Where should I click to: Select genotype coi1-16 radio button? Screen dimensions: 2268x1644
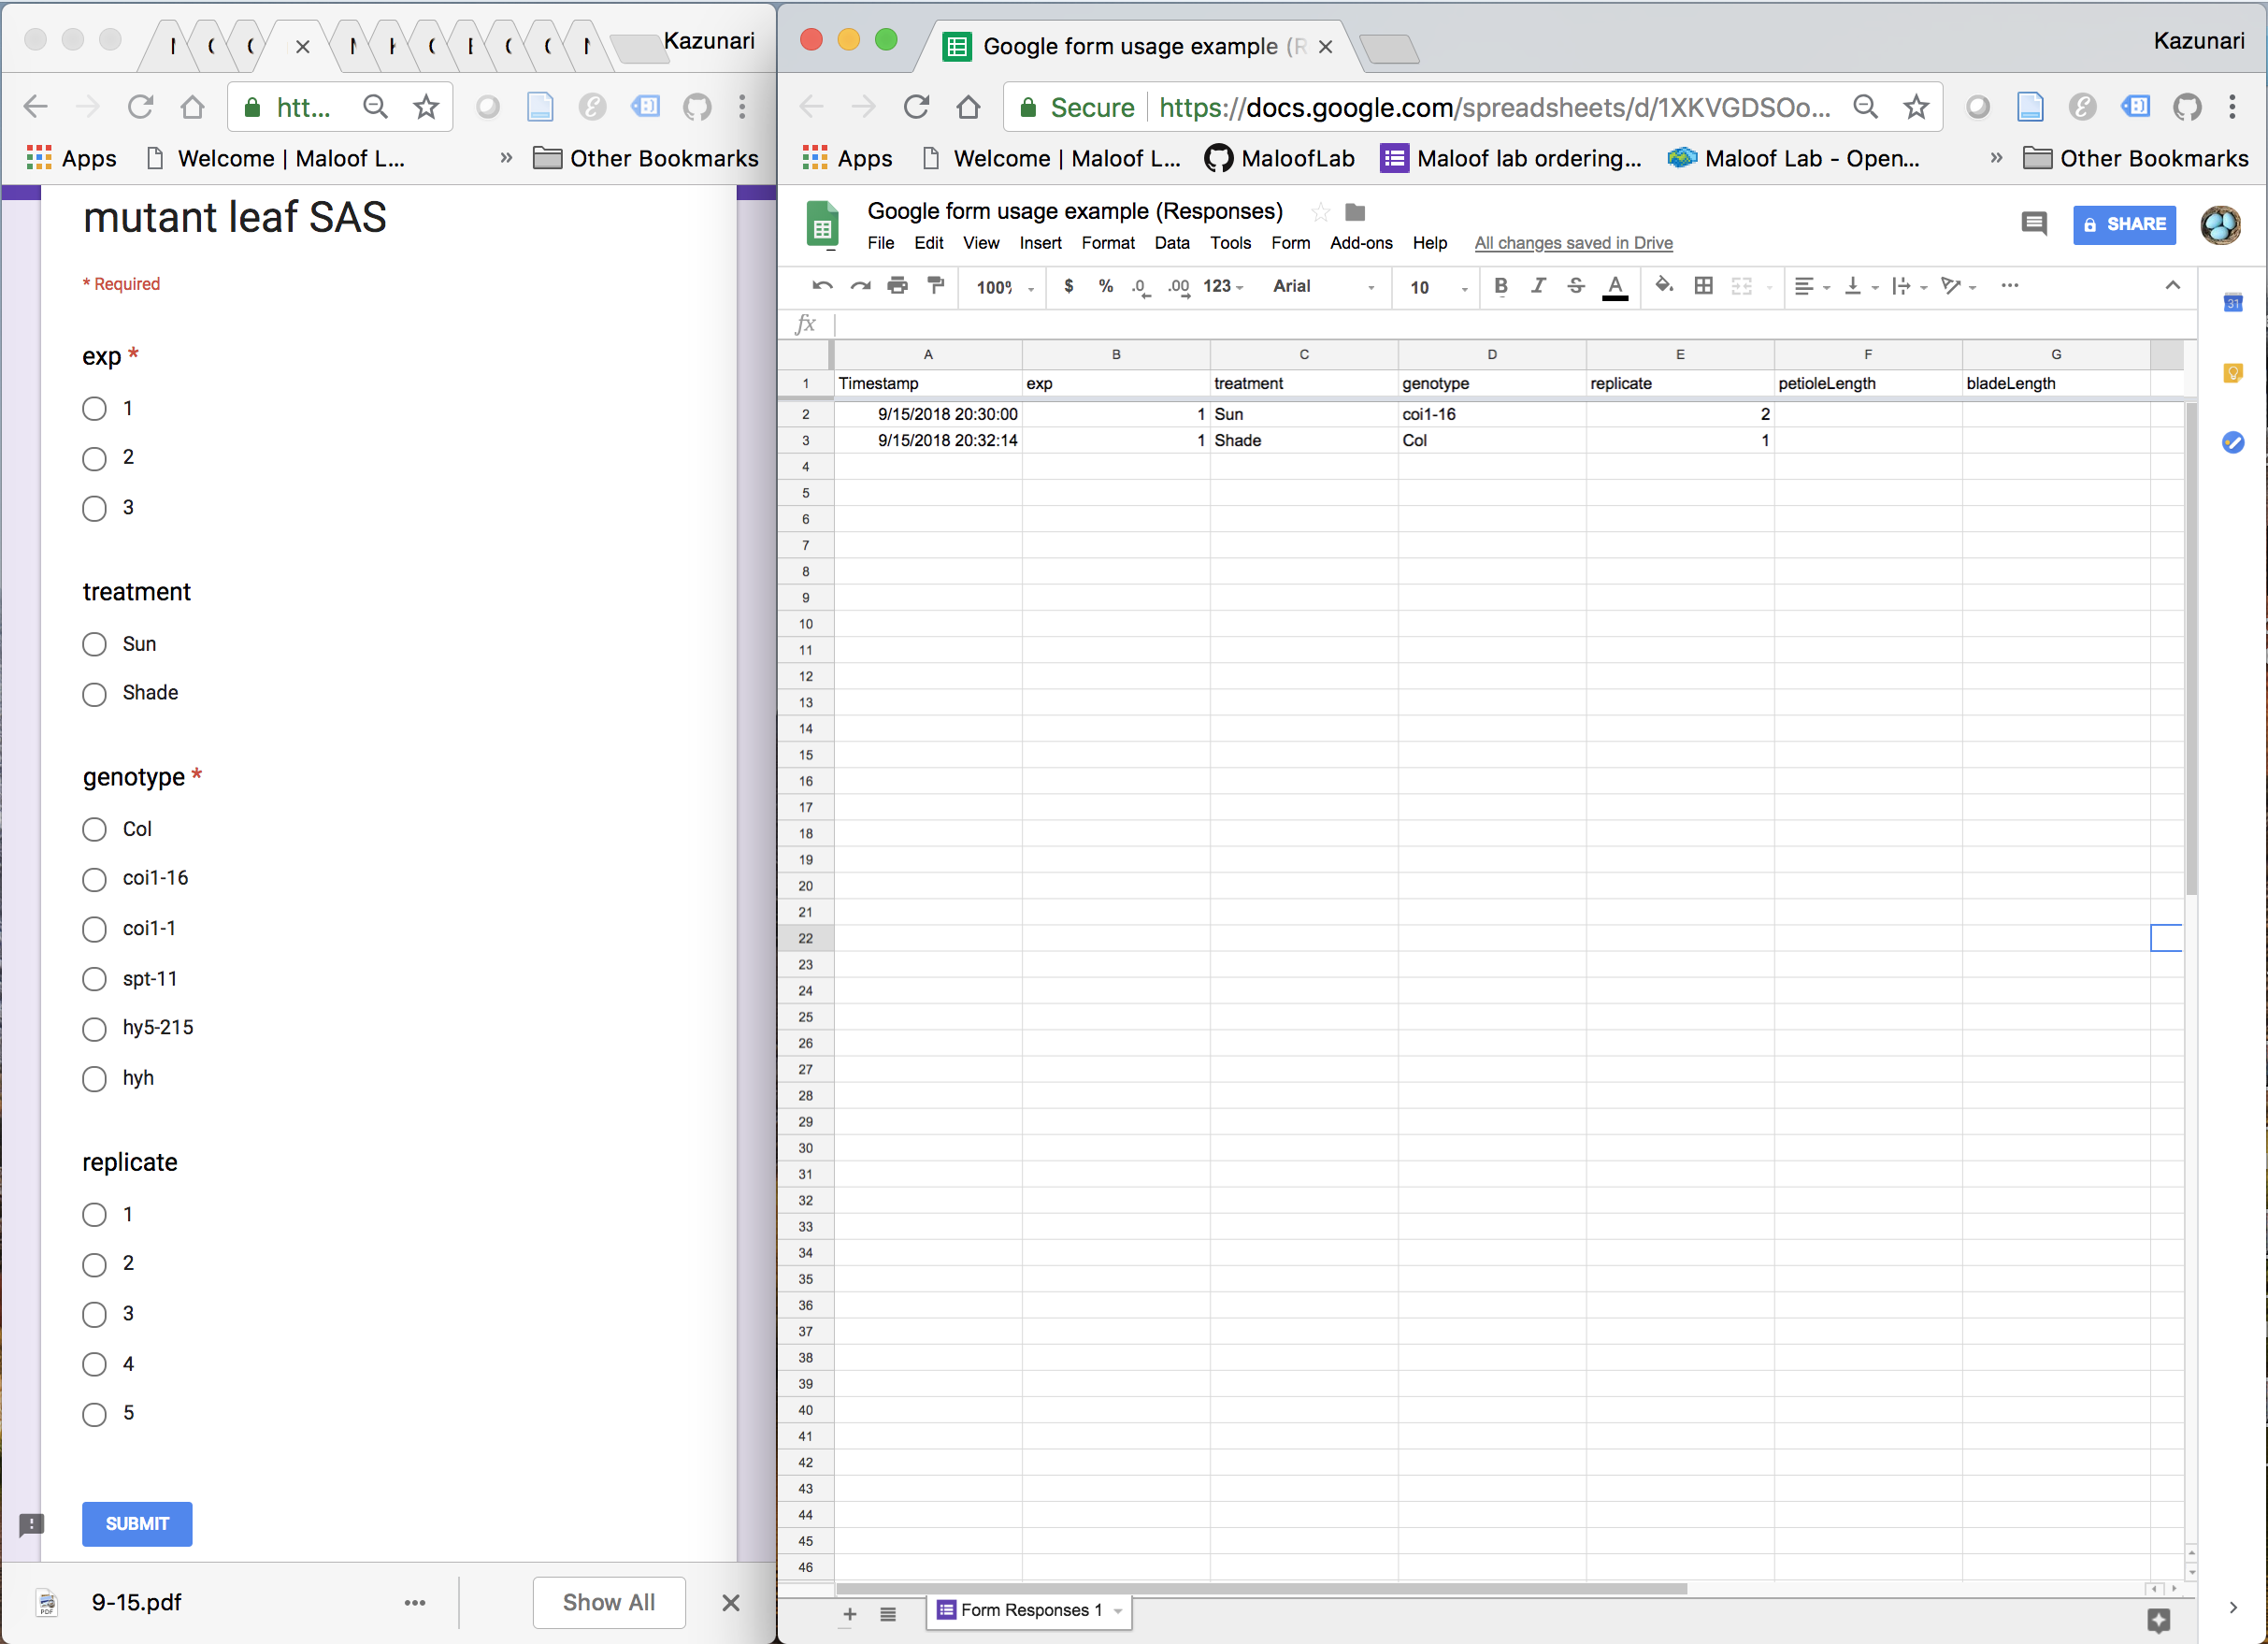95,877
